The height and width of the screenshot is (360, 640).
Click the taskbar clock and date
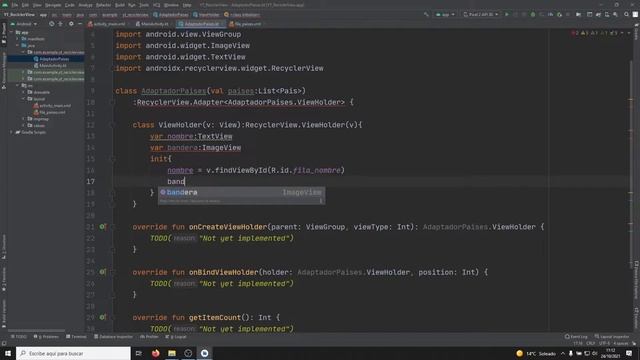pyautogui.click(x=611, y=353)
